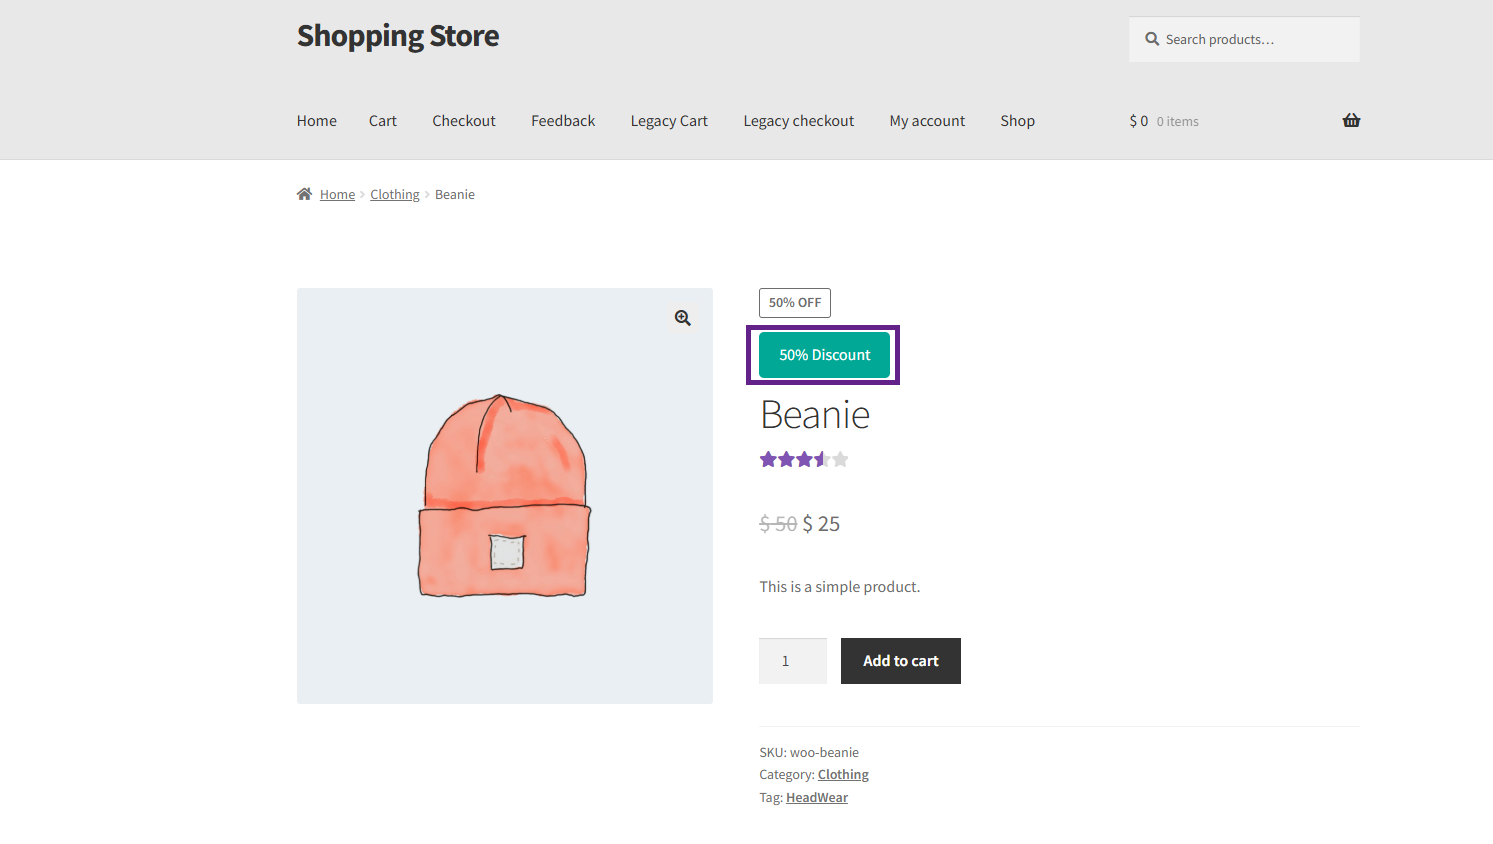Select the Feedback navigation item
This screenshot has height=844, width=1493.
[x=562, y=120]
